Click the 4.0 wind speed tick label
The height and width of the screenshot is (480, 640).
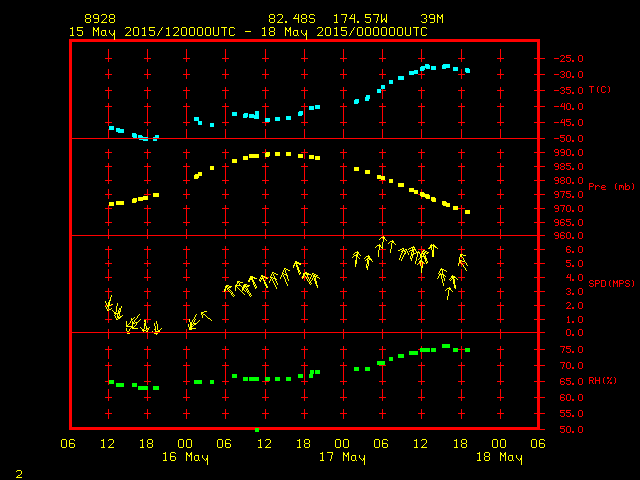click(x=574, y=278)
